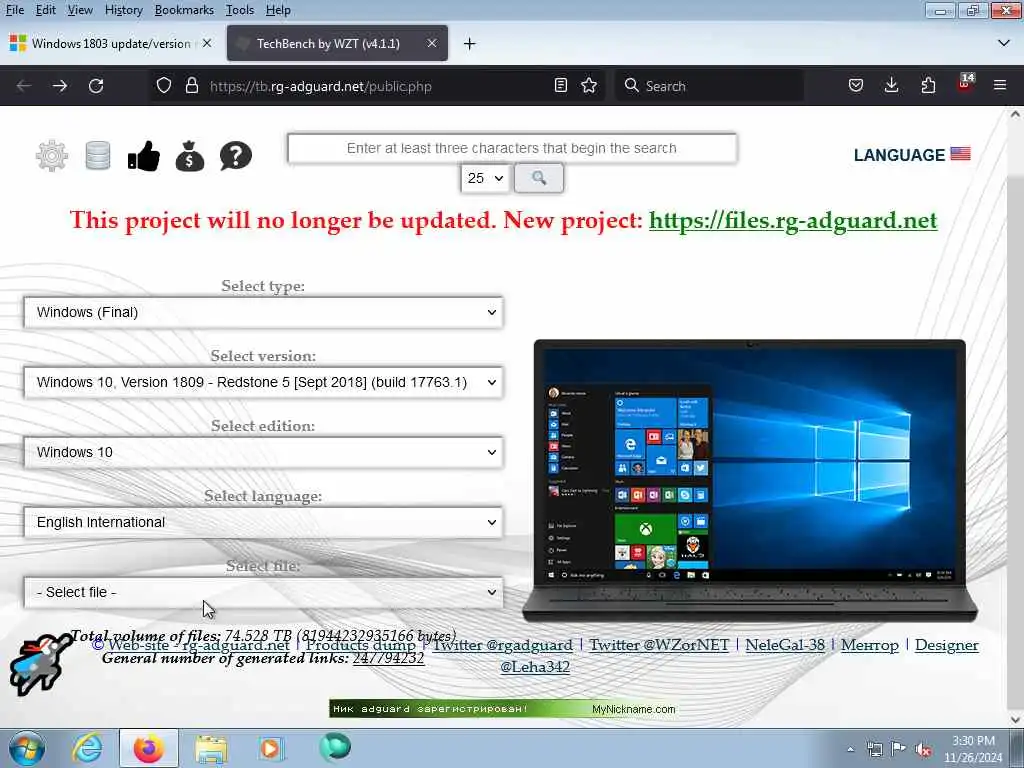1024x768 pixels.
Task: Open the NeleGal-38 link
Action: 785,645
